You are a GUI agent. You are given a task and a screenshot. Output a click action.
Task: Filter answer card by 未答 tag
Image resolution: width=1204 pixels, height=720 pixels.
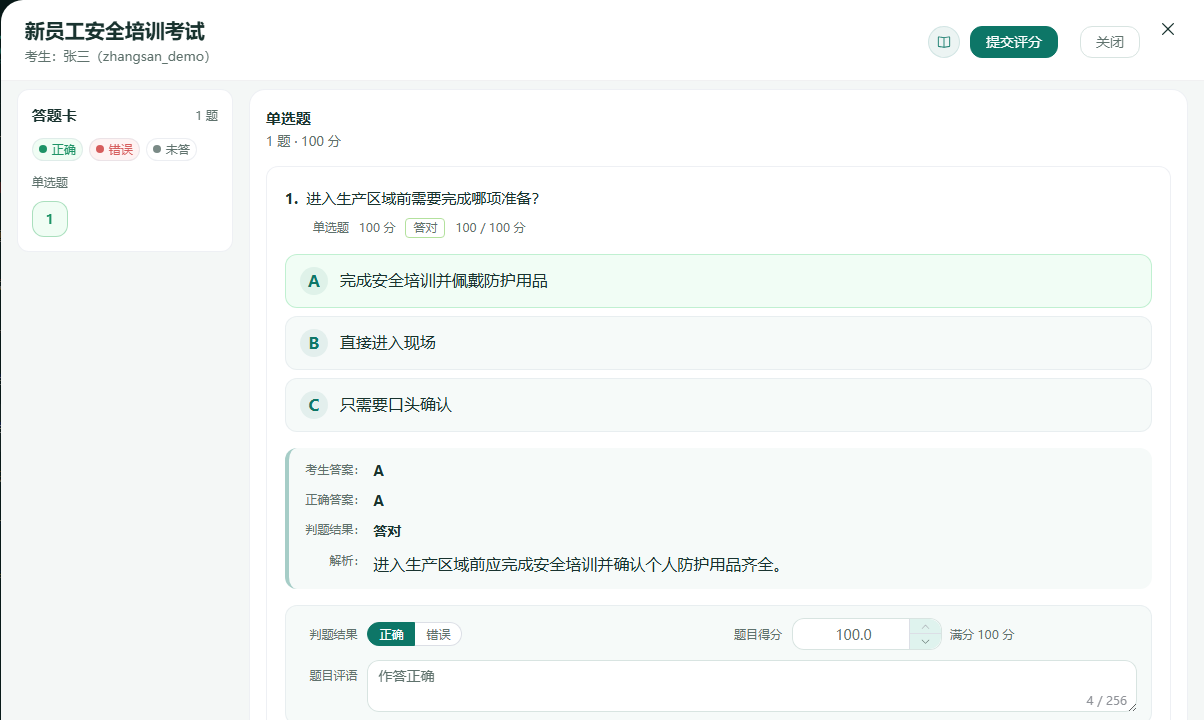pyautogui.click(x=171, y=150)
